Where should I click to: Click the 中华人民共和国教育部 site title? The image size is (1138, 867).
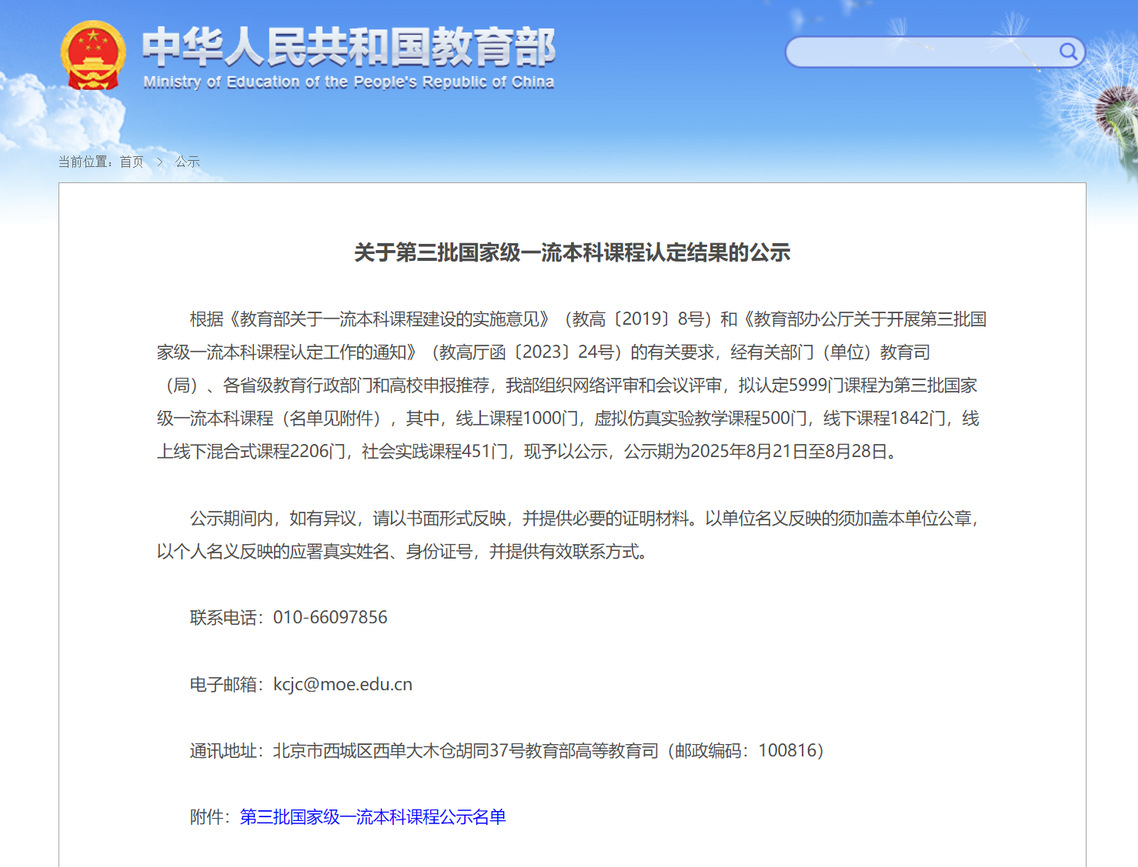coord(348,46)
